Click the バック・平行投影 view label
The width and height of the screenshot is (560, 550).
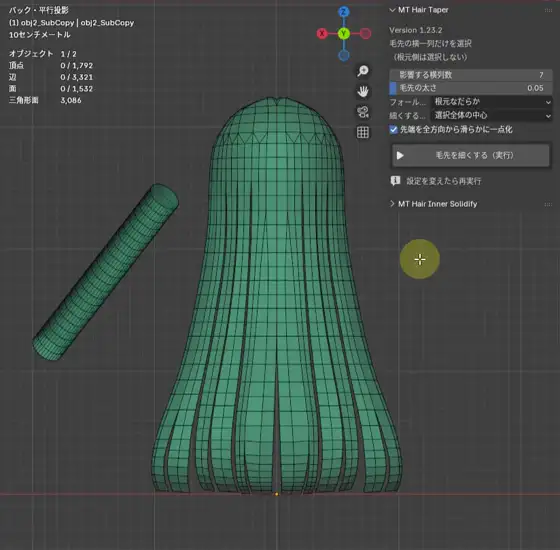[x=39, y=10]
